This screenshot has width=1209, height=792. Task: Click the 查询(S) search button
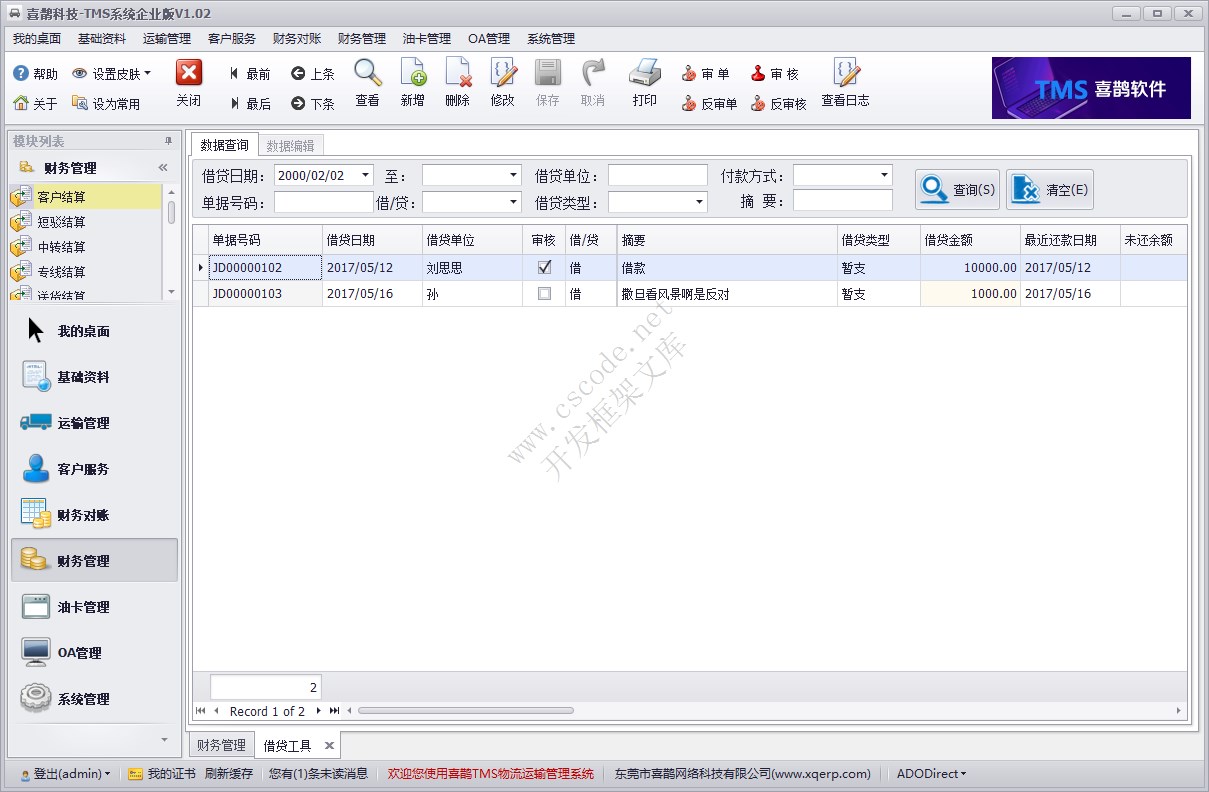pyautogui.click(x=957, y=189)
